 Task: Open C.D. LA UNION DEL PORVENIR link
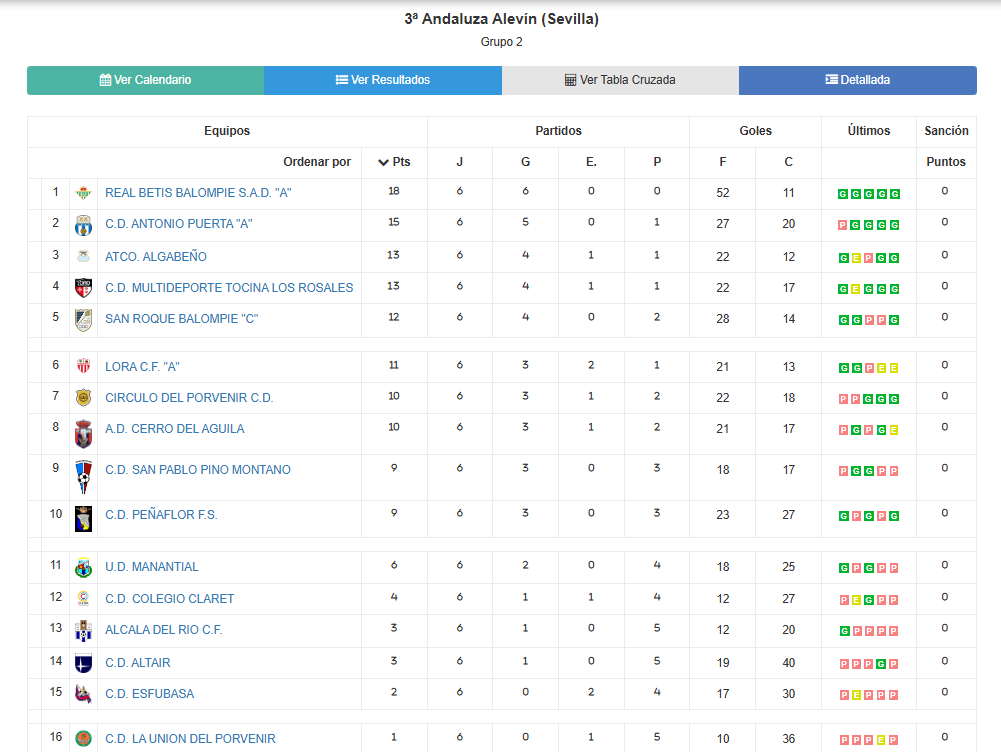190,739
